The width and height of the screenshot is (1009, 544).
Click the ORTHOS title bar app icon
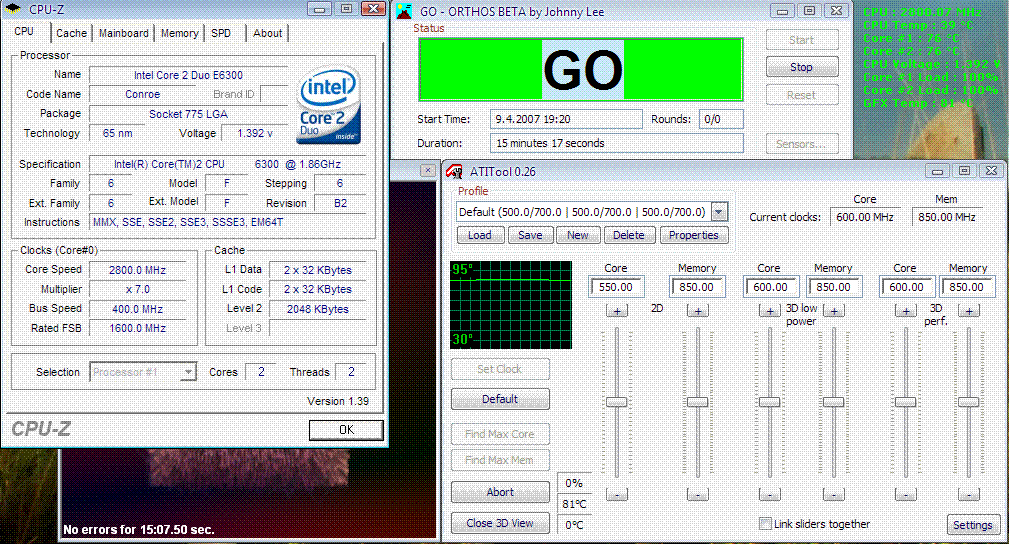[x=404, y=11]
